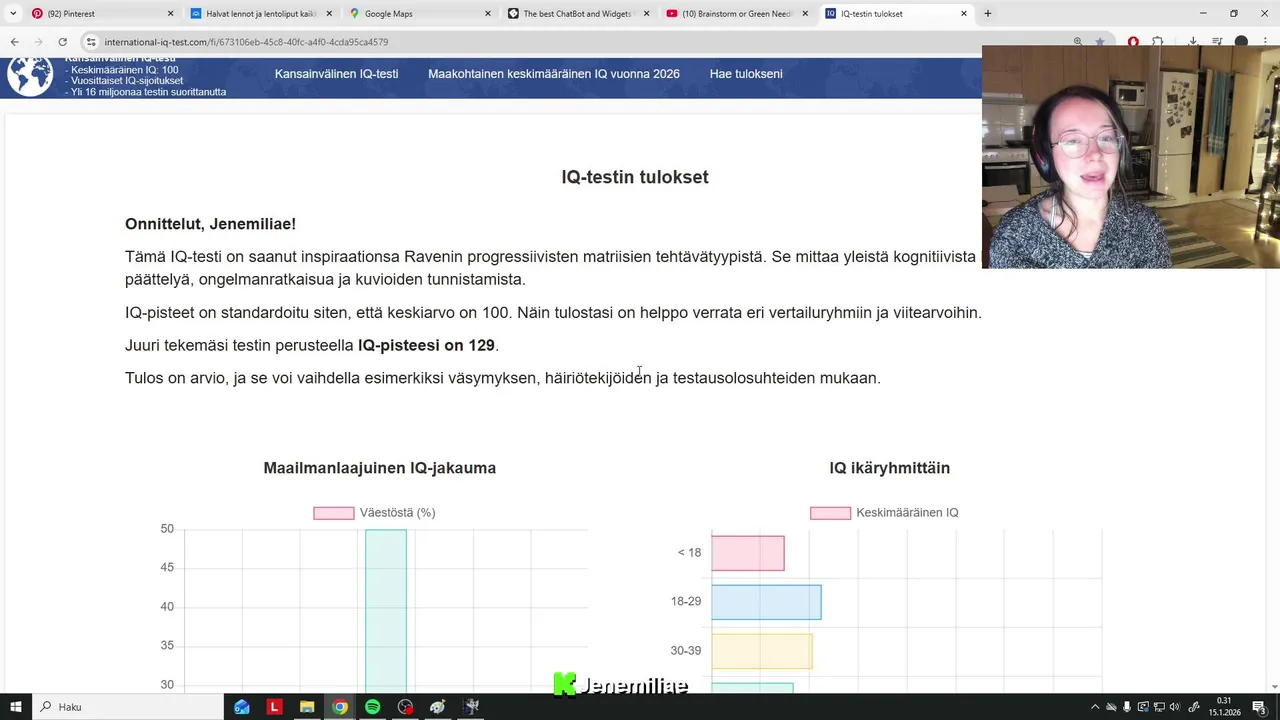Open the Chrome downloads icon
1280x720 pixels.
coord(1193,42)
